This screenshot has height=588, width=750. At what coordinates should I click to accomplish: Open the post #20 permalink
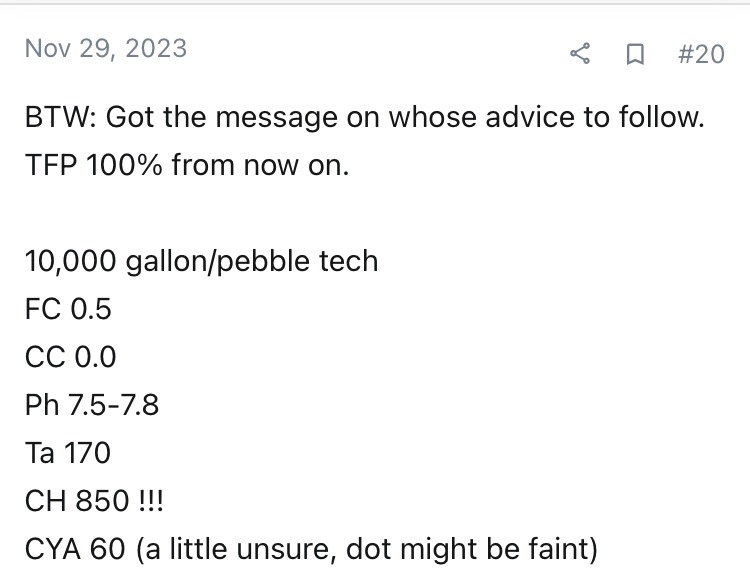click(701, 54)
